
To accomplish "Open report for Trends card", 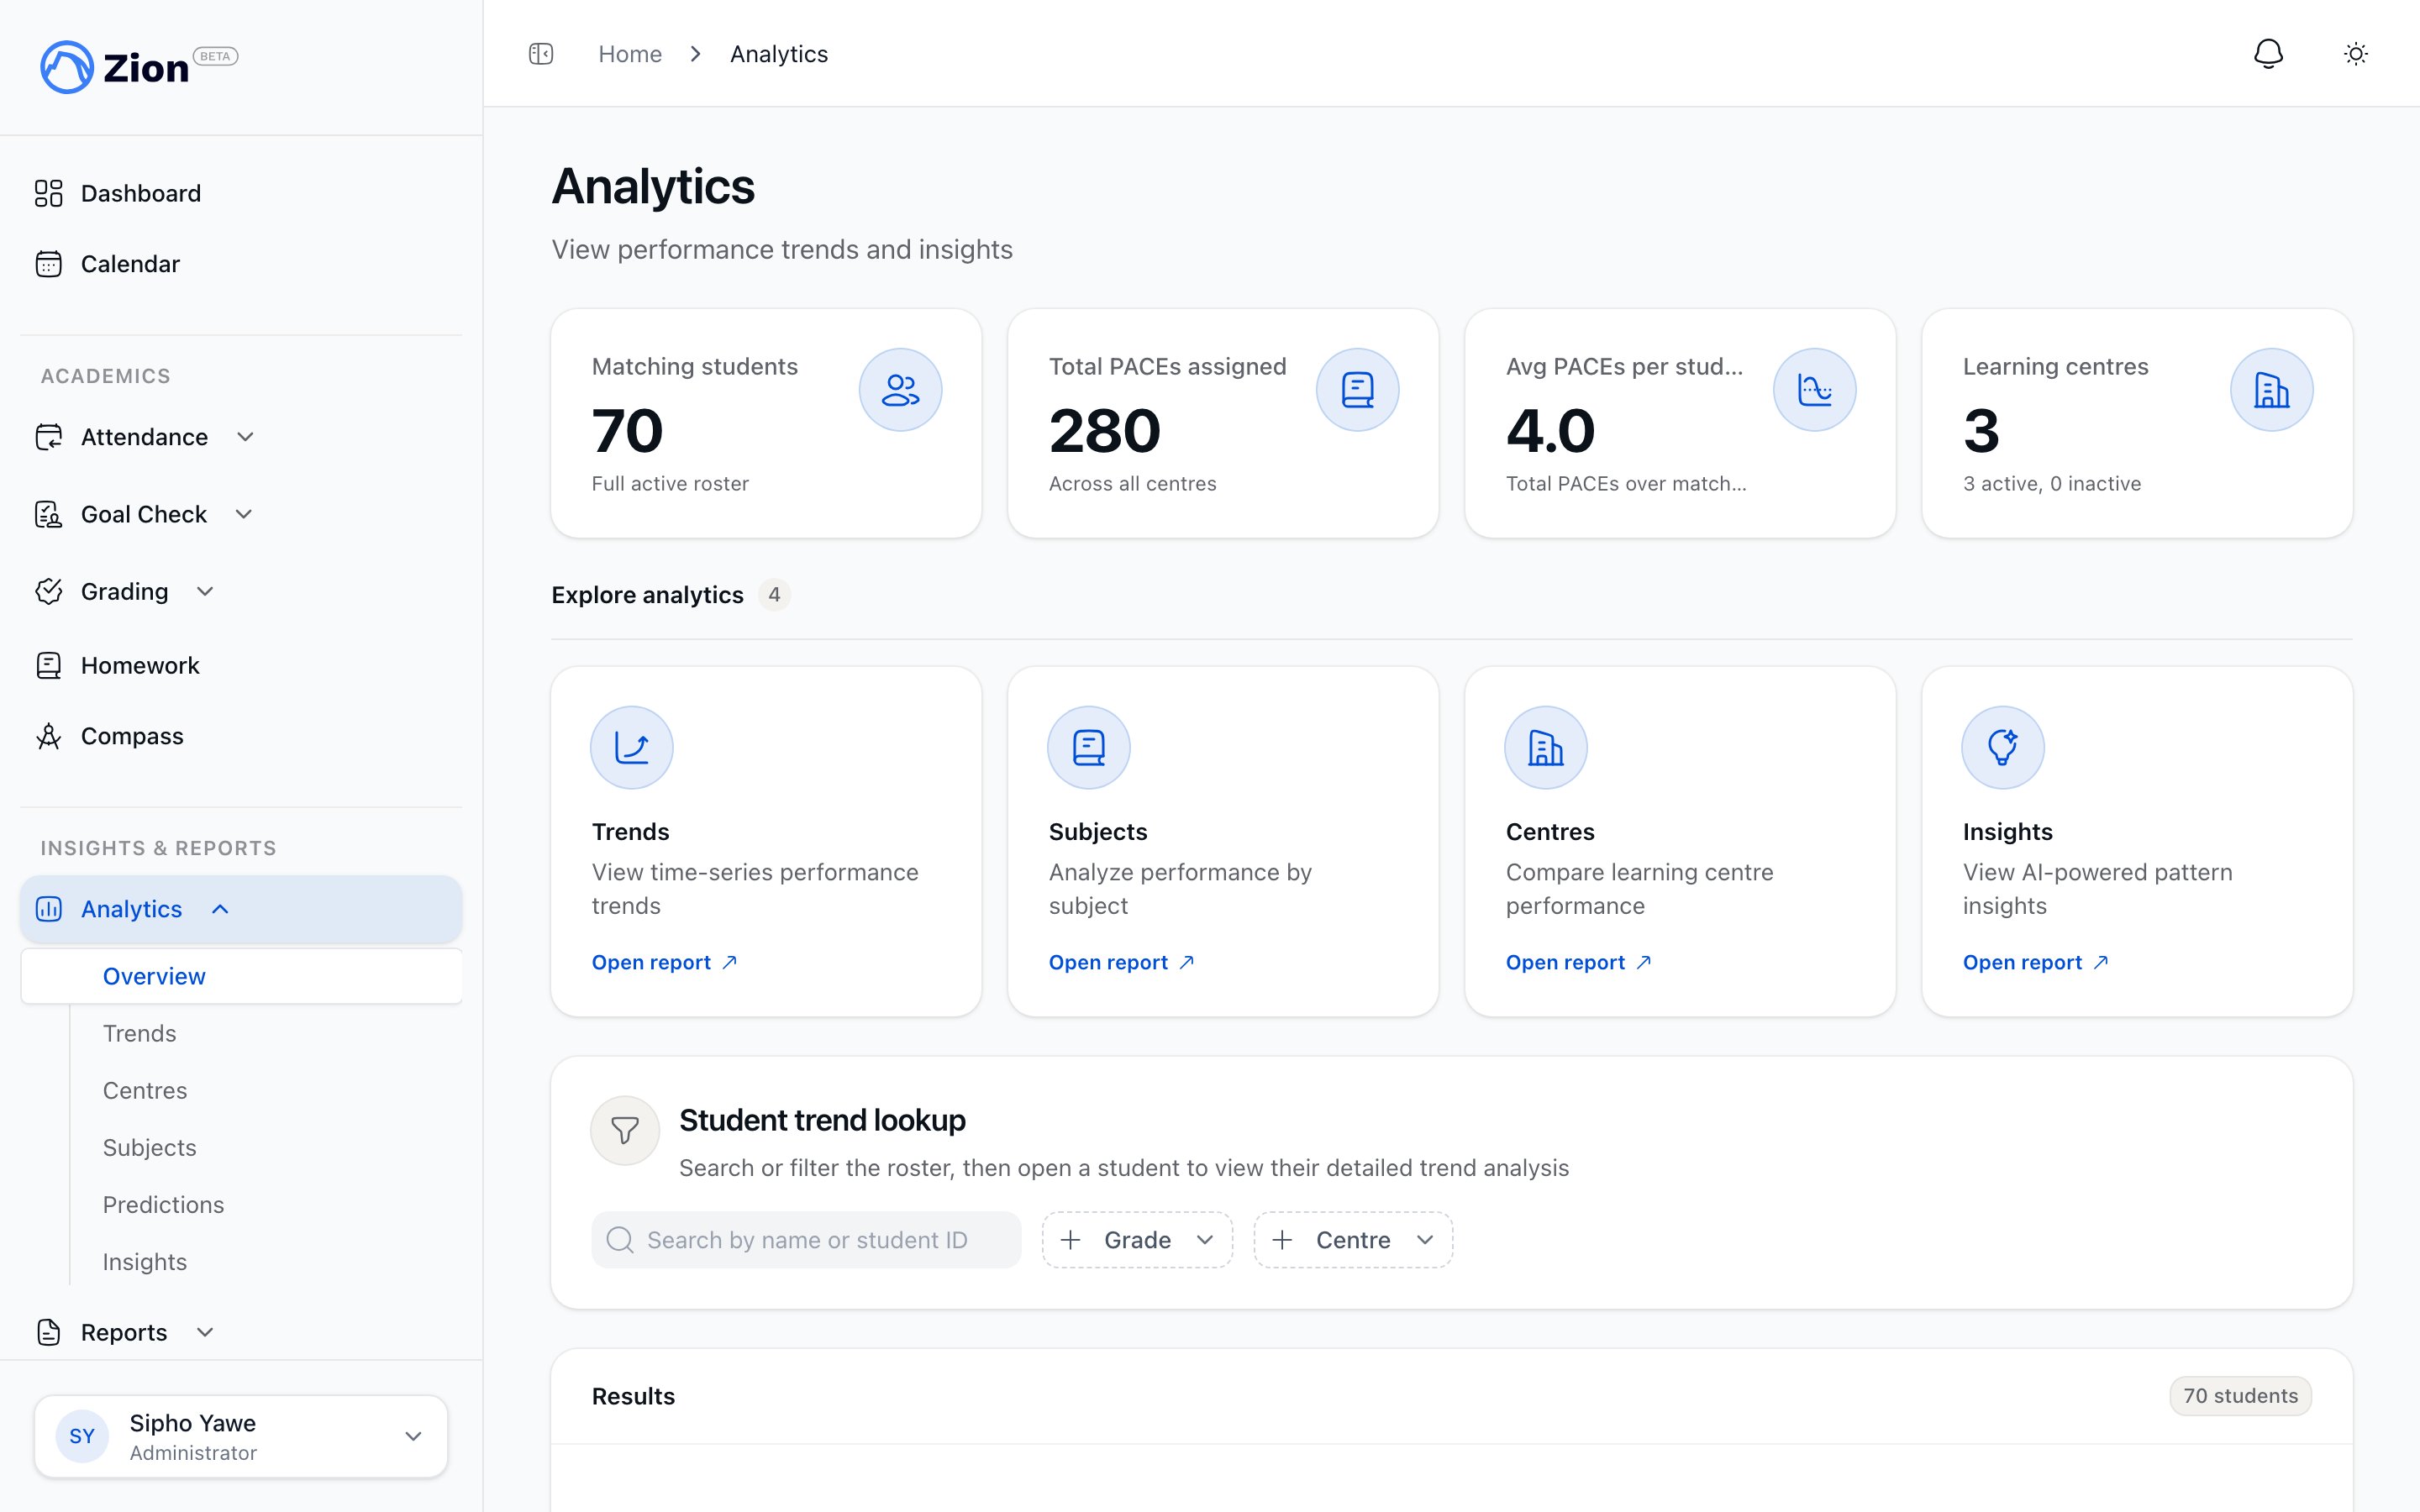I will tap(664, 962).
